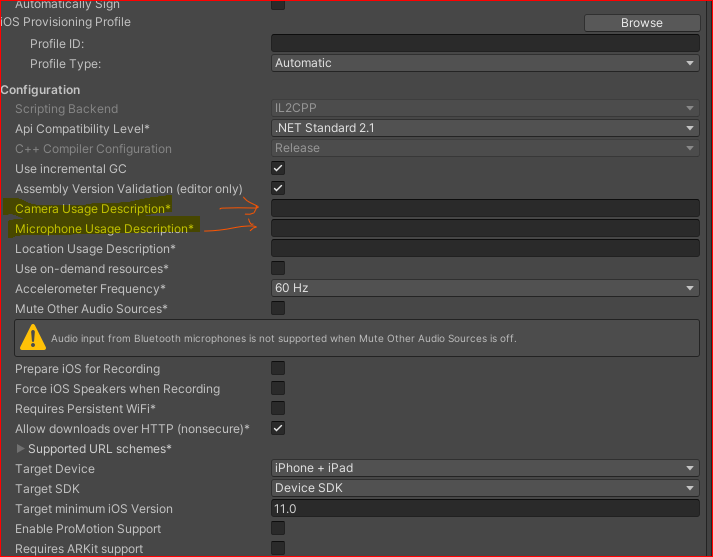Enable Requires Persistent WiFi checkbox
This screenshot has width=713, height=557.
[278, 408]
